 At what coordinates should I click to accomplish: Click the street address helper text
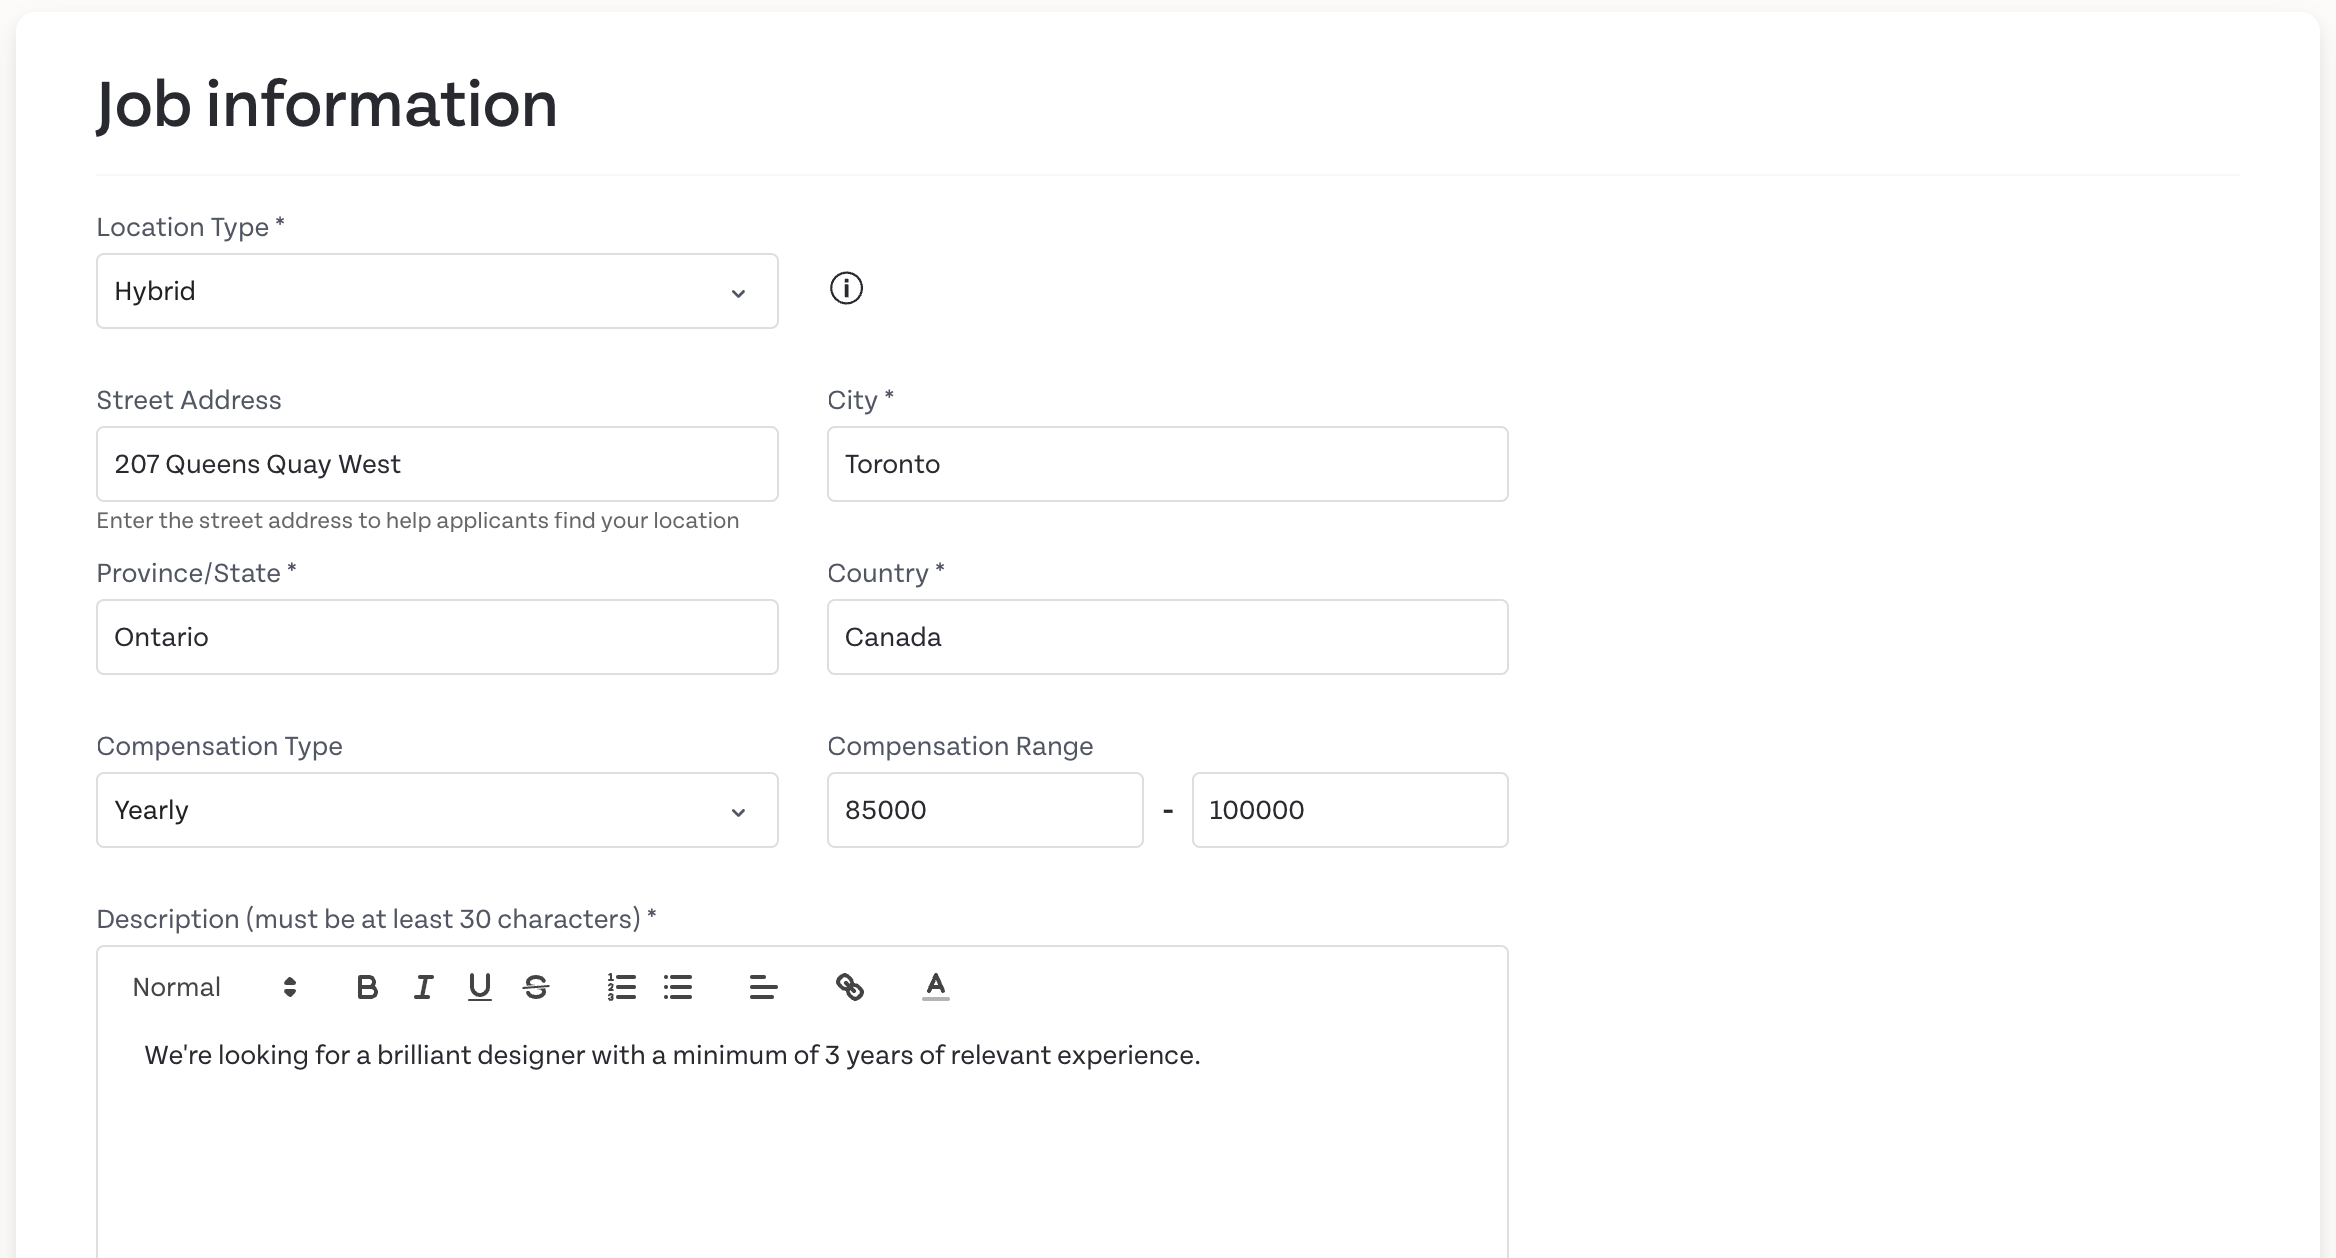click(x=418, y=521)
